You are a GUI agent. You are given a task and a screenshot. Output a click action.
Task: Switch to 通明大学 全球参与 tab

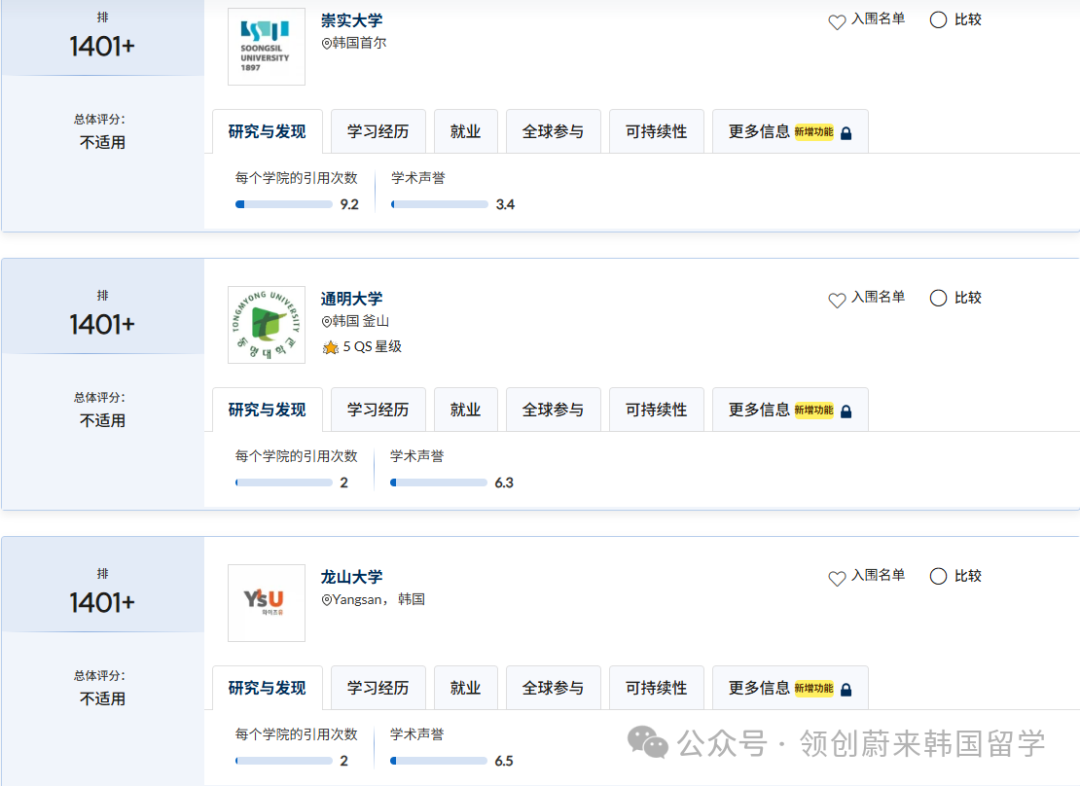click(553, 410)
